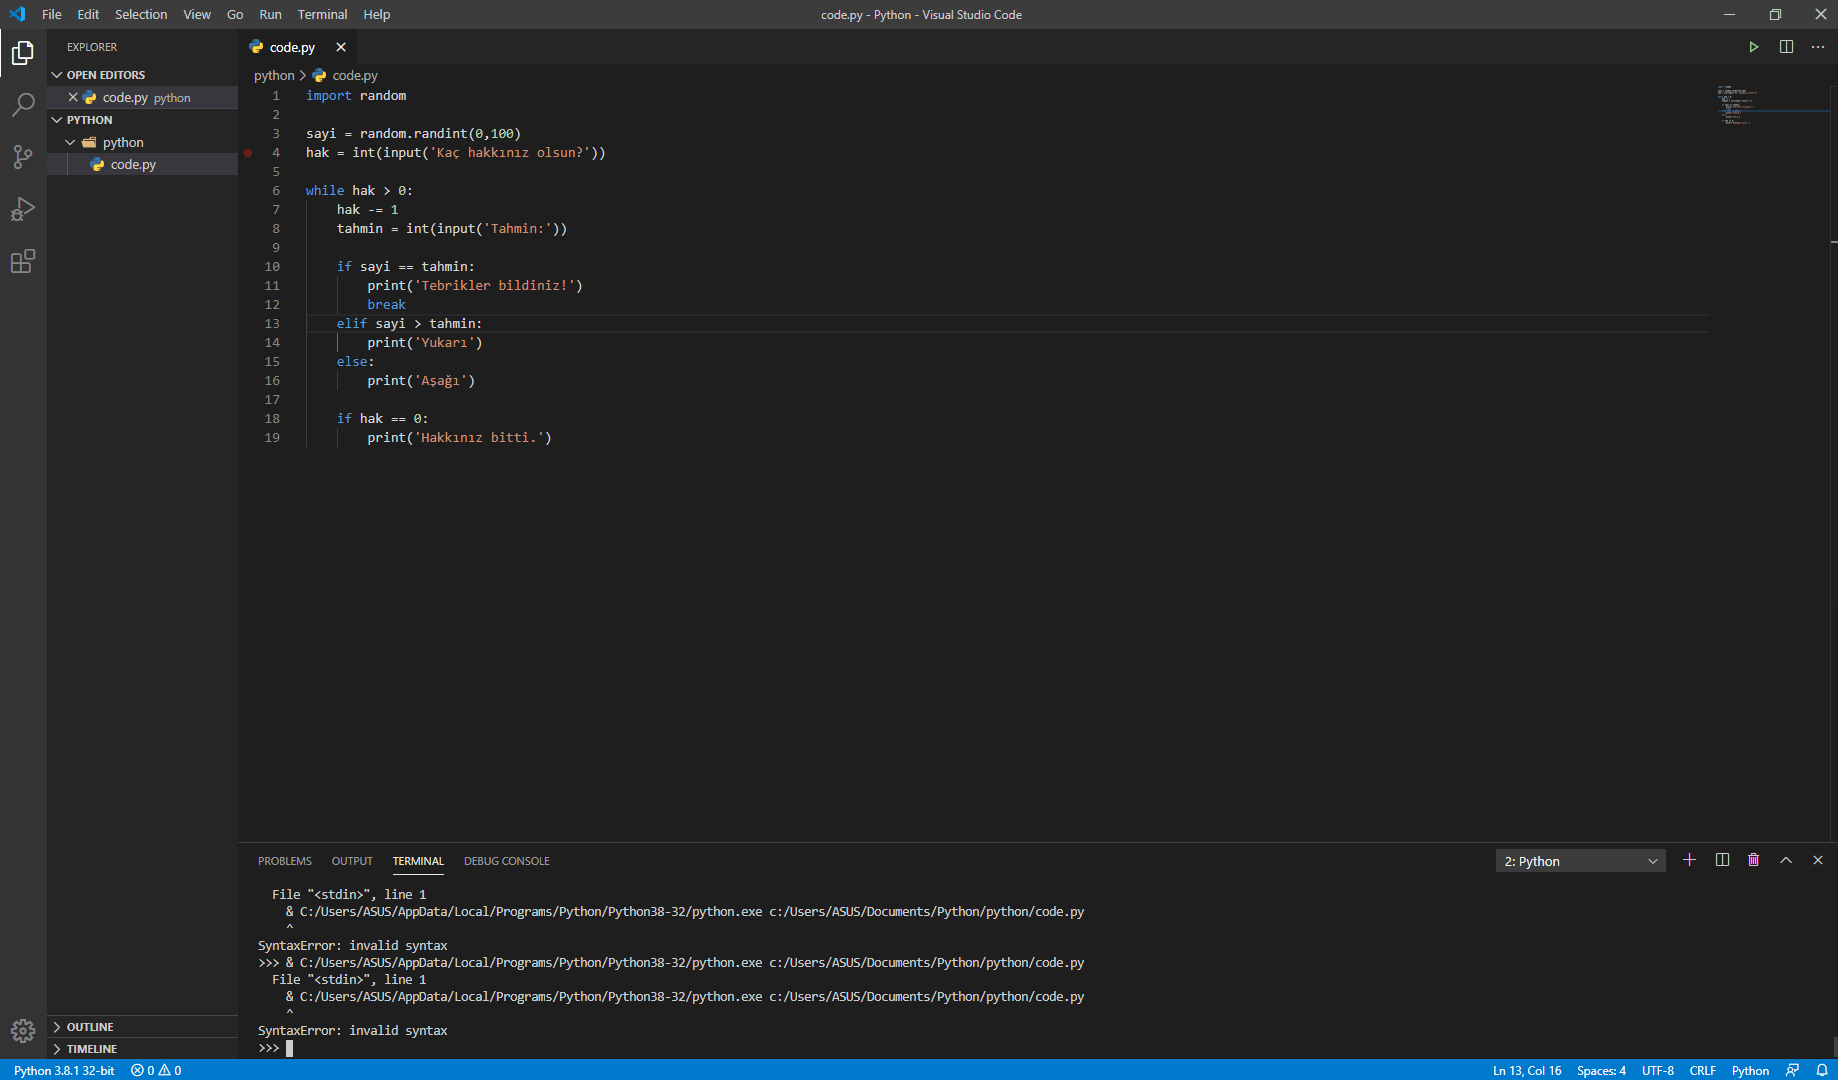Open the Explorer view in activity bar
This screenshot has width=1838, height=1080.
[23, 52]
